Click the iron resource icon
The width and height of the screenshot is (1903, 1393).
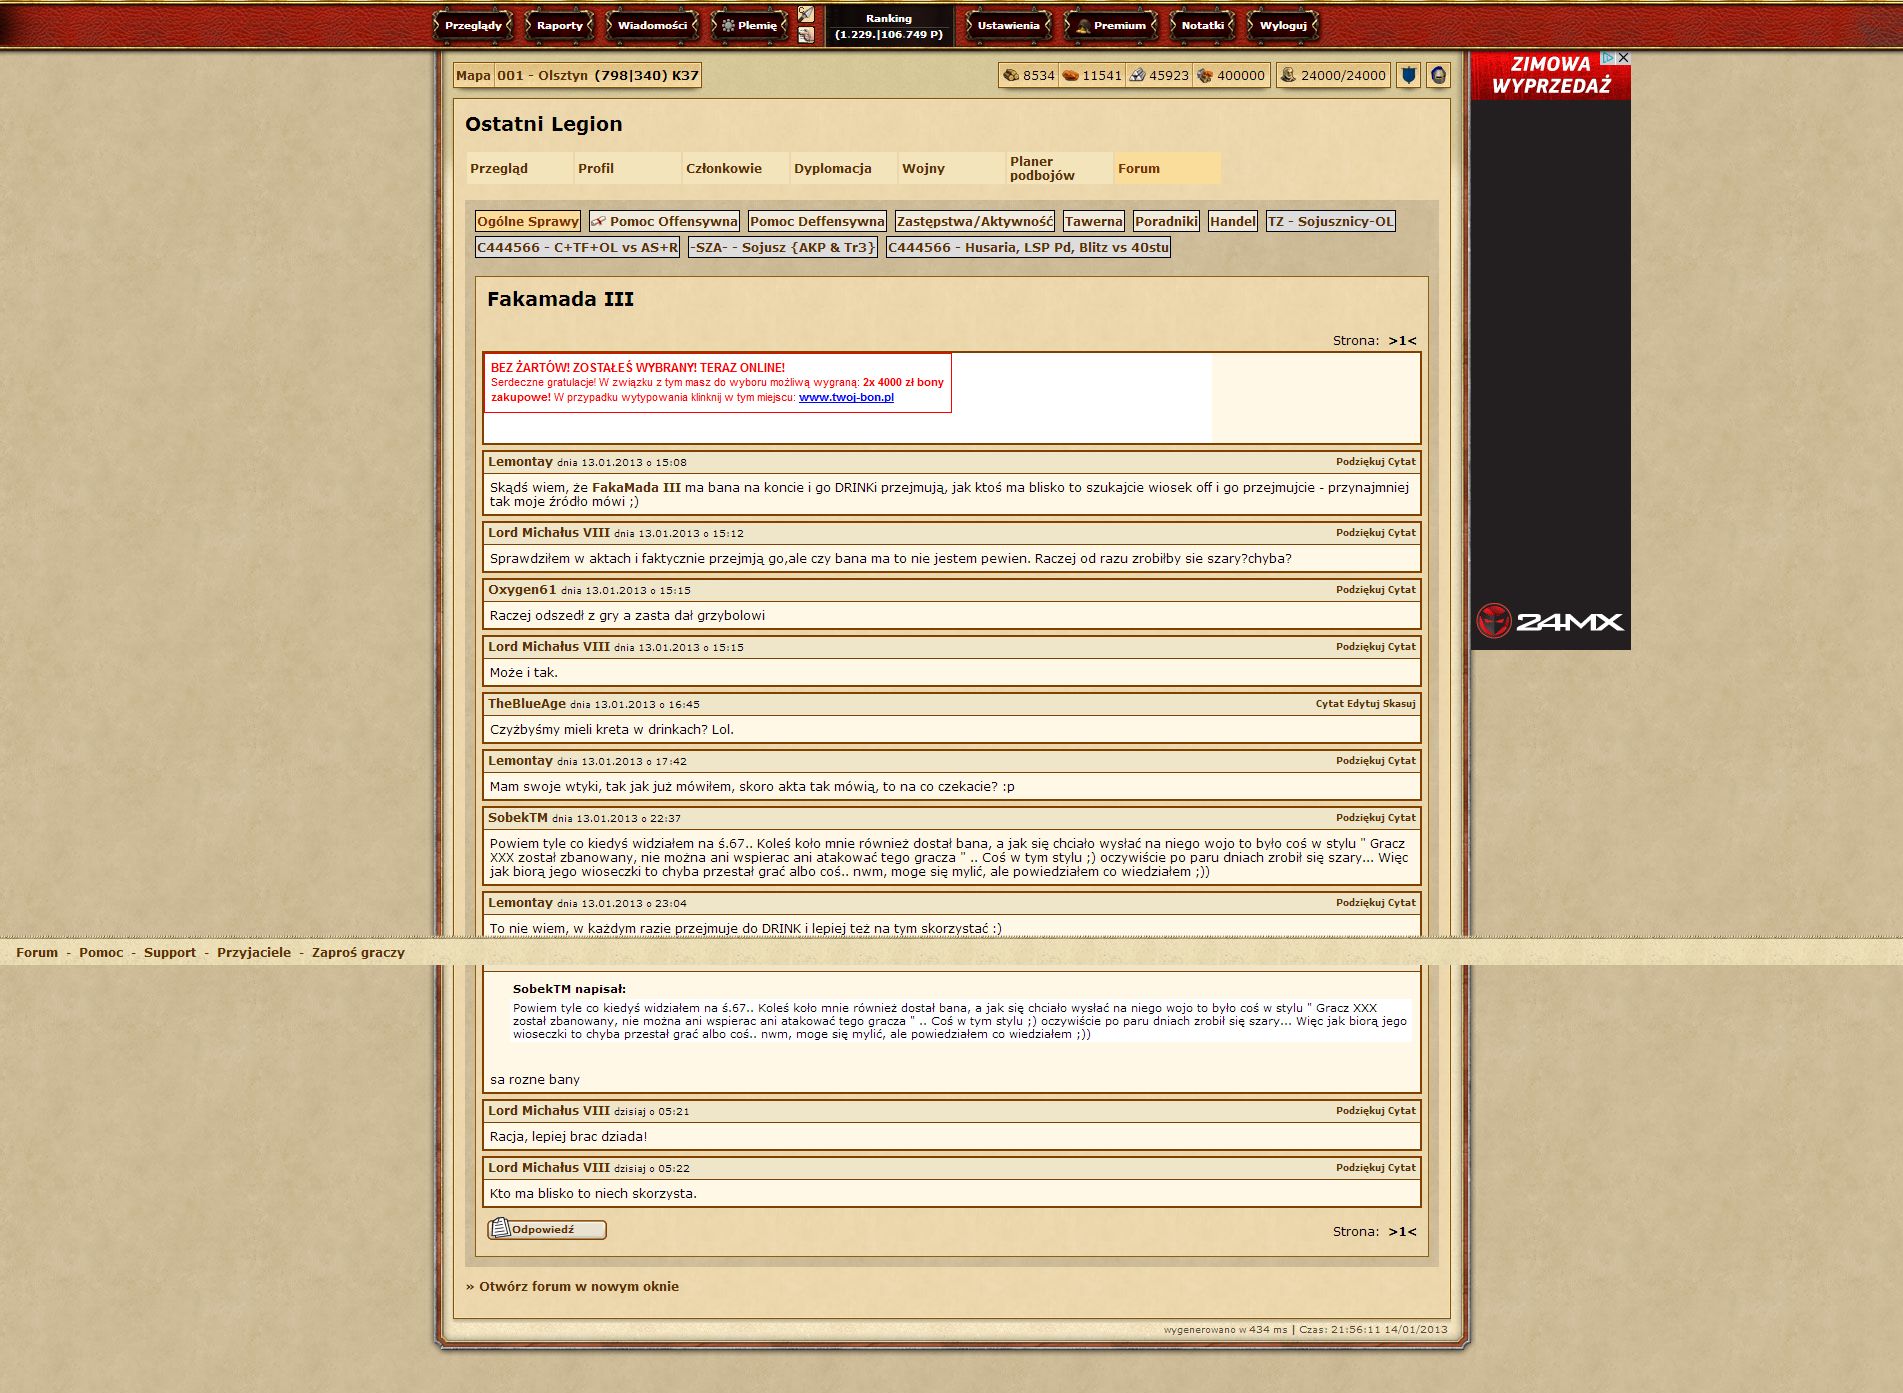click(1137, 75)
